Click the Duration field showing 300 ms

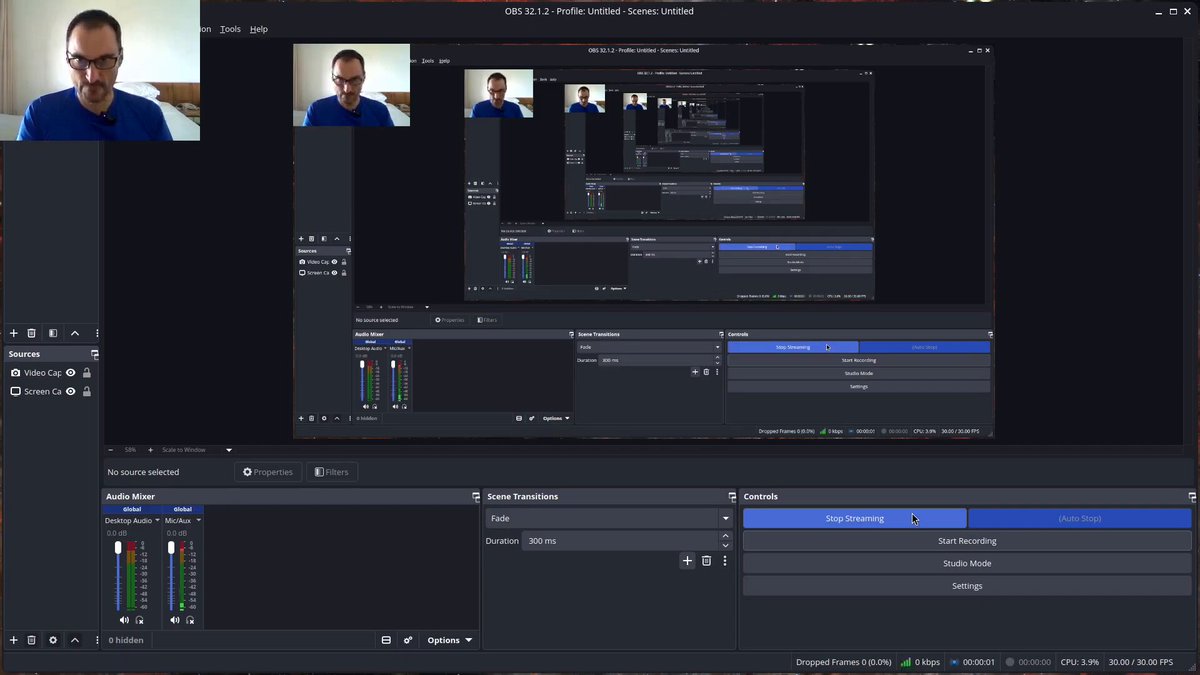point(620,541)
